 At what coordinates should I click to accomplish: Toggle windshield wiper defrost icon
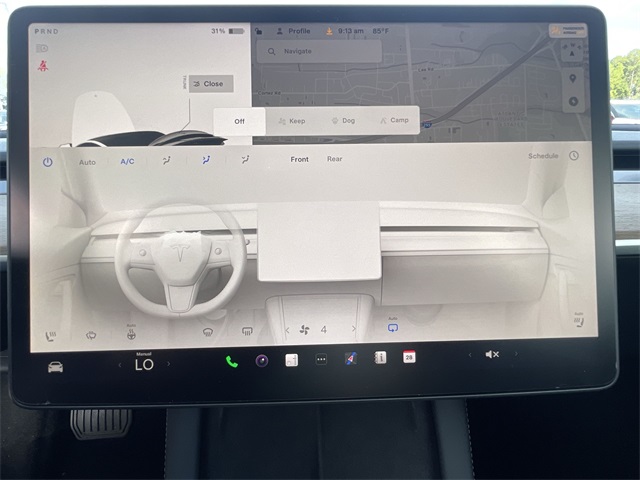point(91,336)
